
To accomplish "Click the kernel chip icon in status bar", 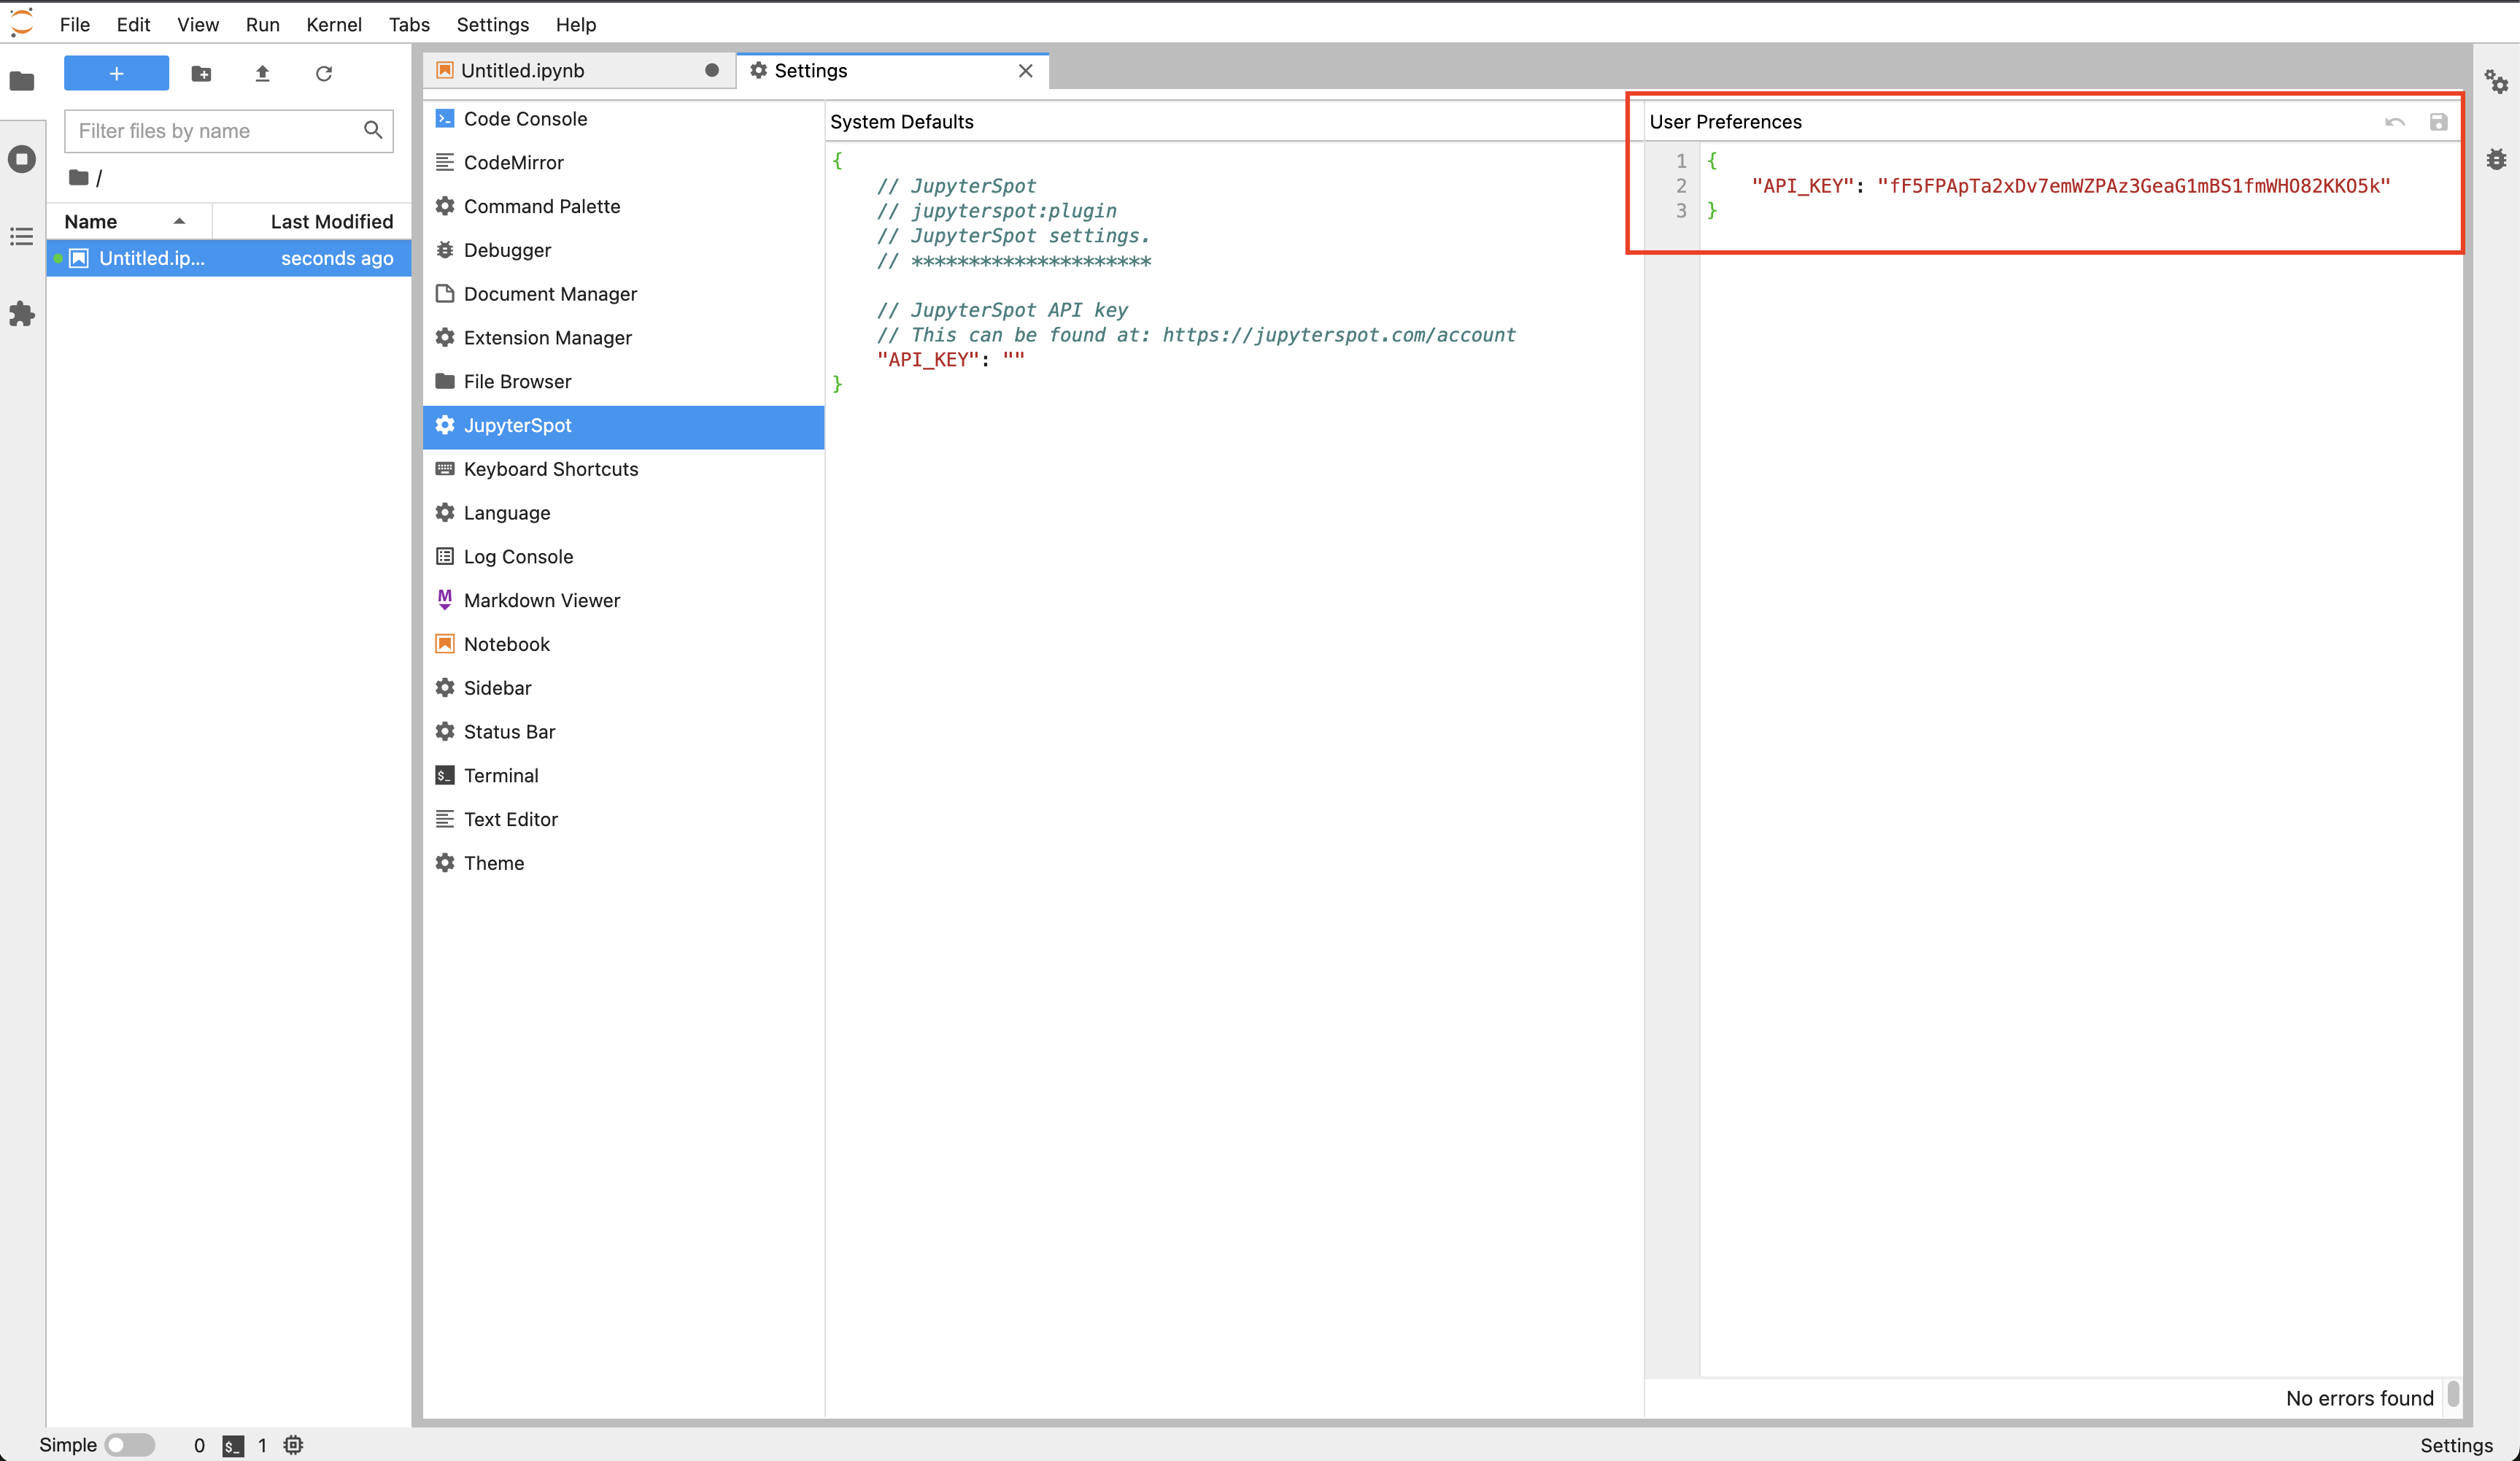I will pyautogui.click(x=293, y=1444).
